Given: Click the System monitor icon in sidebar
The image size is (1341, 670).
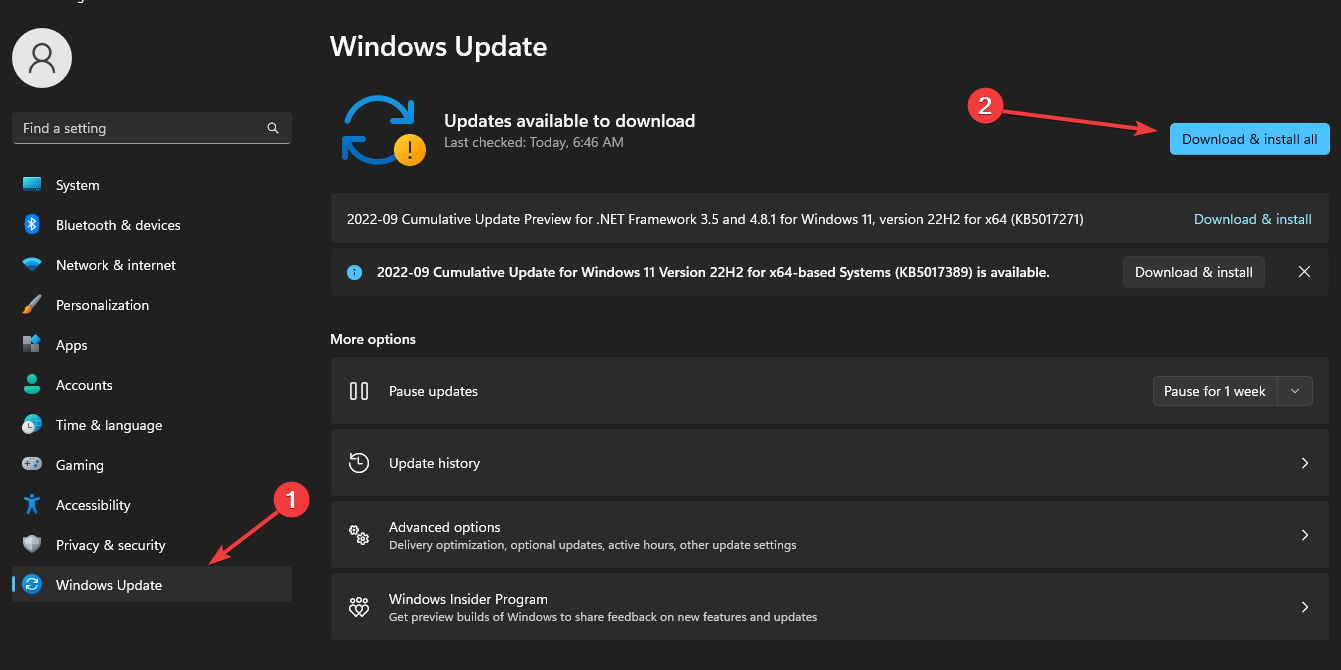Looking at the screenshot, I should pyautogui.click(x=32, y=185).
